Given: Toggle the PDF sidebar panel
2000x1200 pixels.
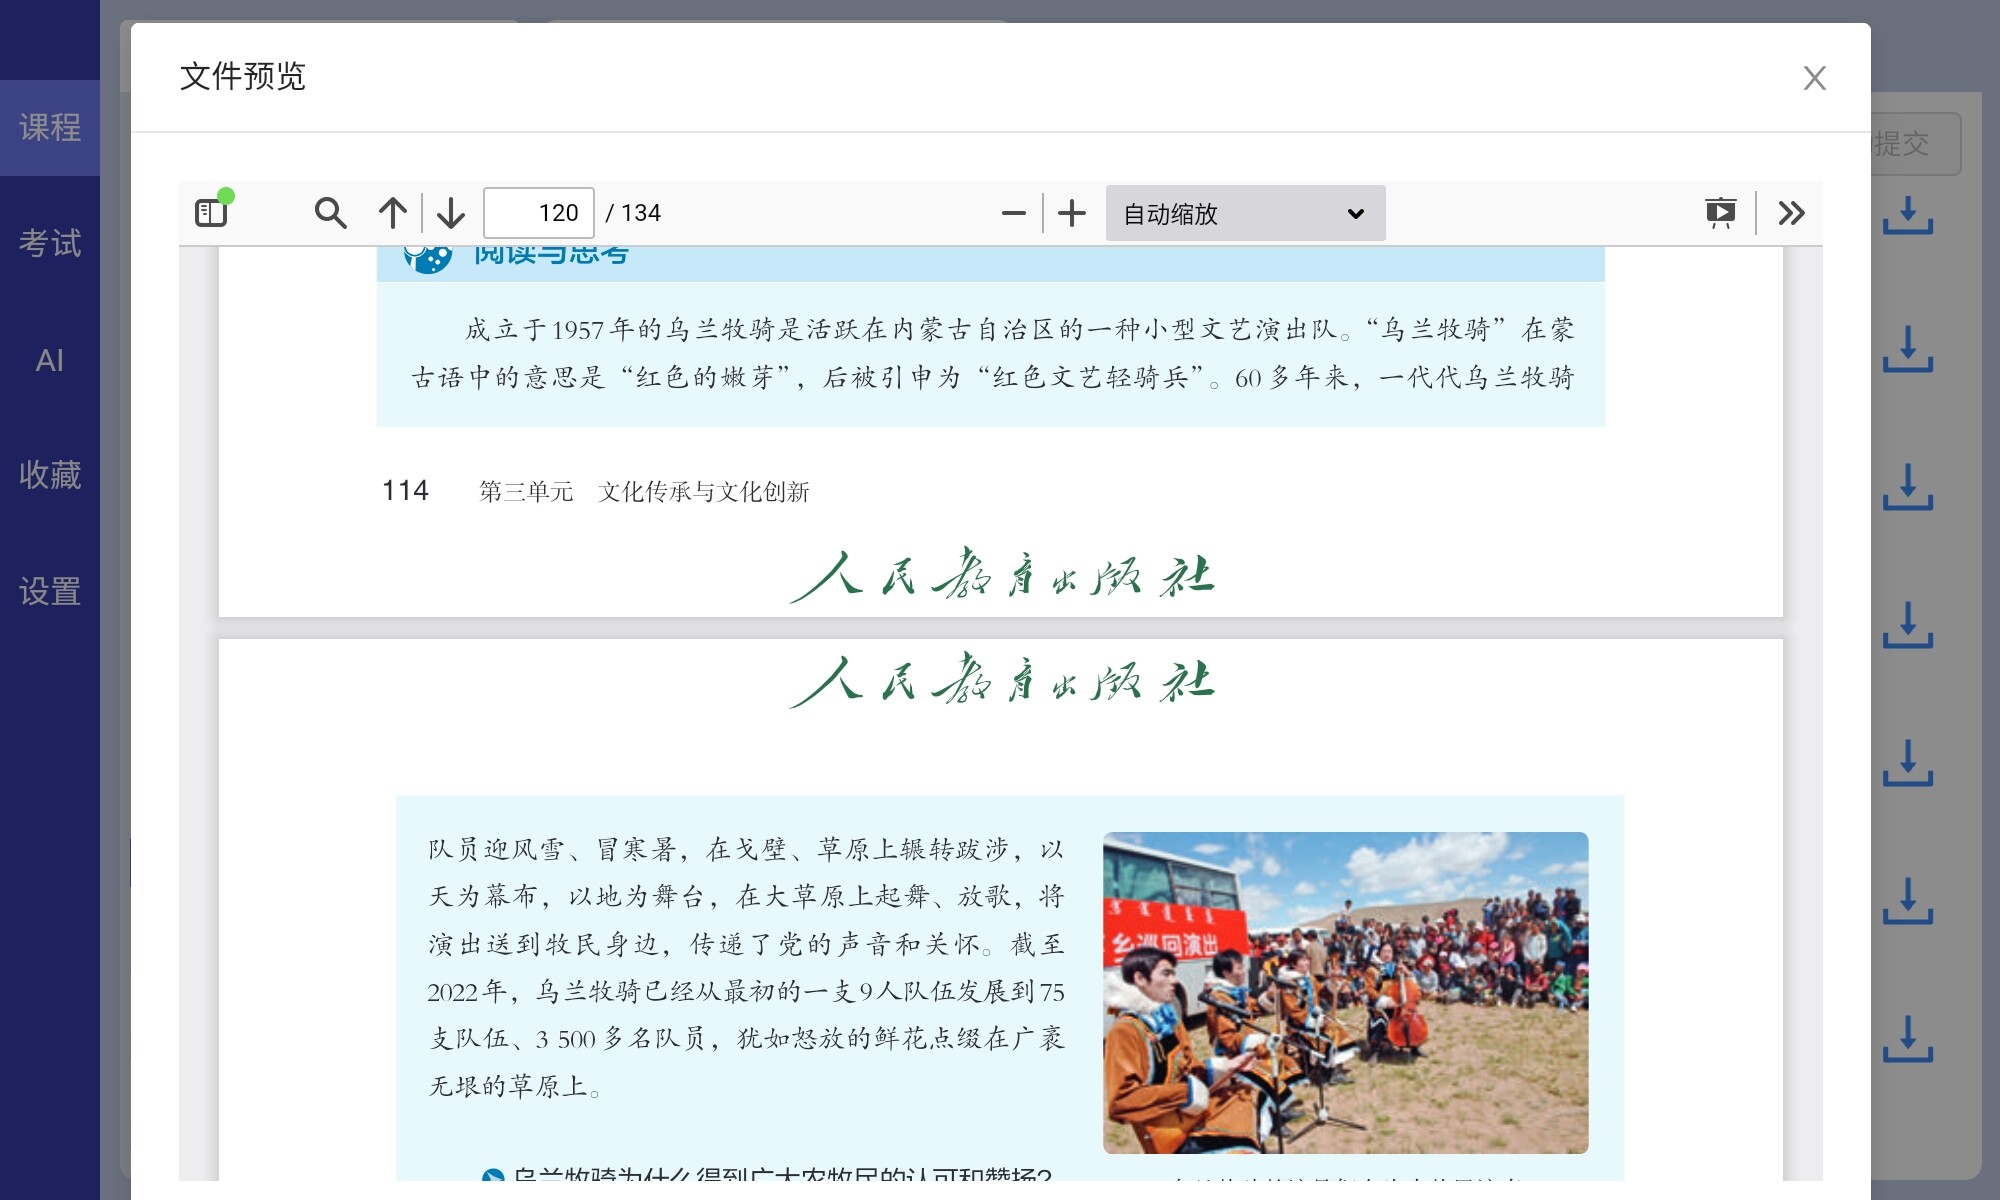Looking at the screenshot, I should tap(211, 213).
